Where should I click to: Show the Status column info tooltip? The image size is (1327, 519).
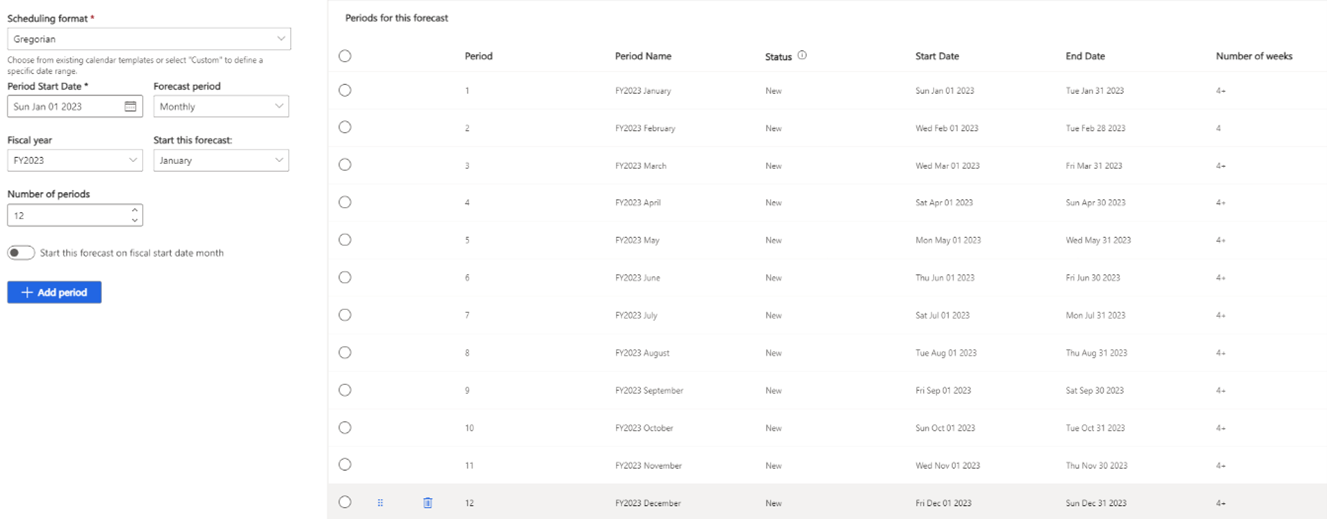[x=802, y=56]
